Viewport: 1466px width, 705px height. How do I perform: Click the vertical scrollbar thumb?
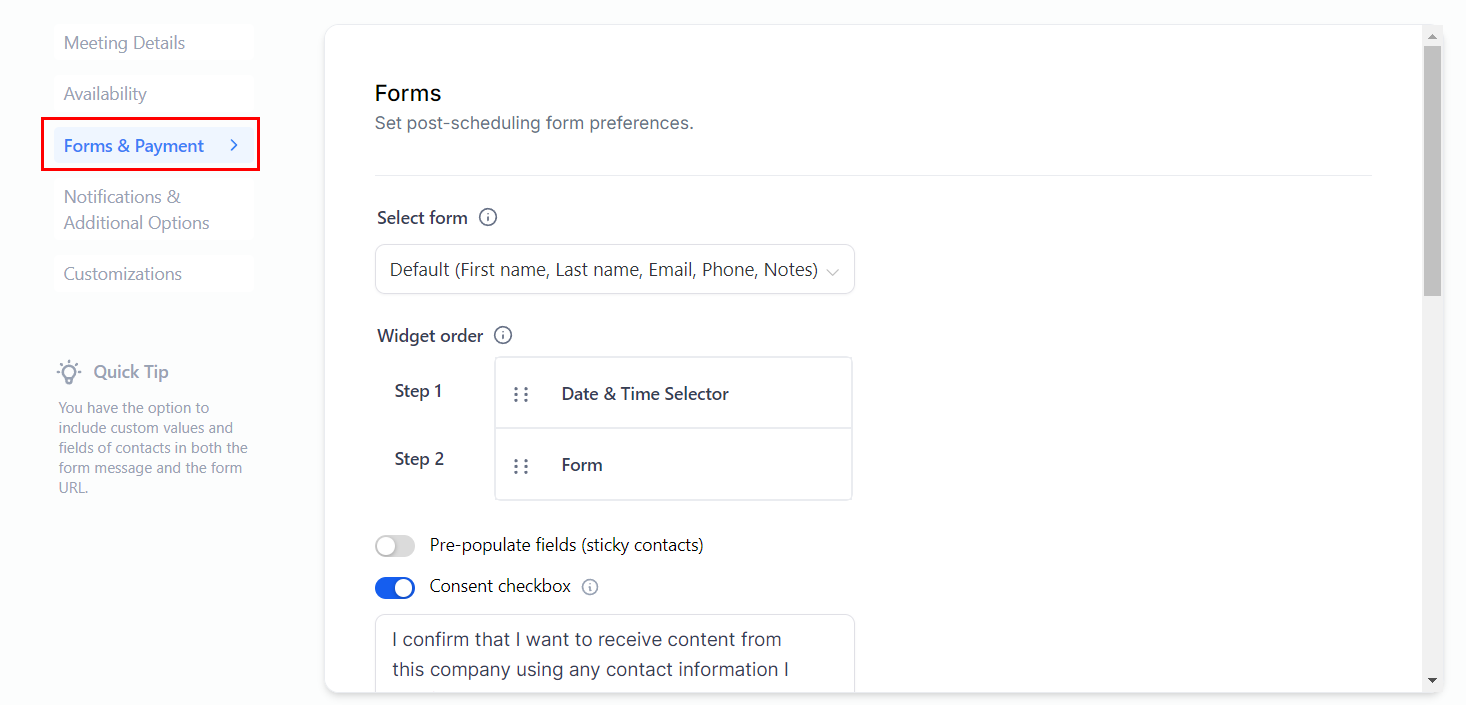[x=1432, y=170]
